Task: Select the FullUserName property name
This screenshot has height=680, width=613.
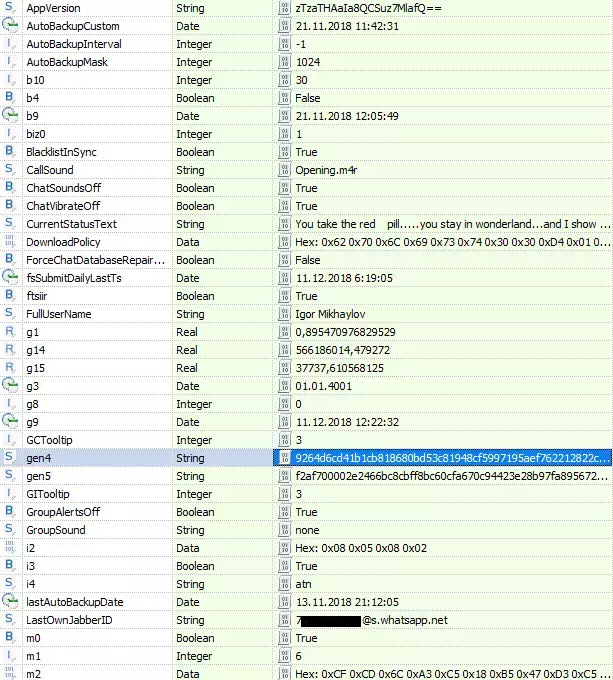Action: (x=59, y=314)
